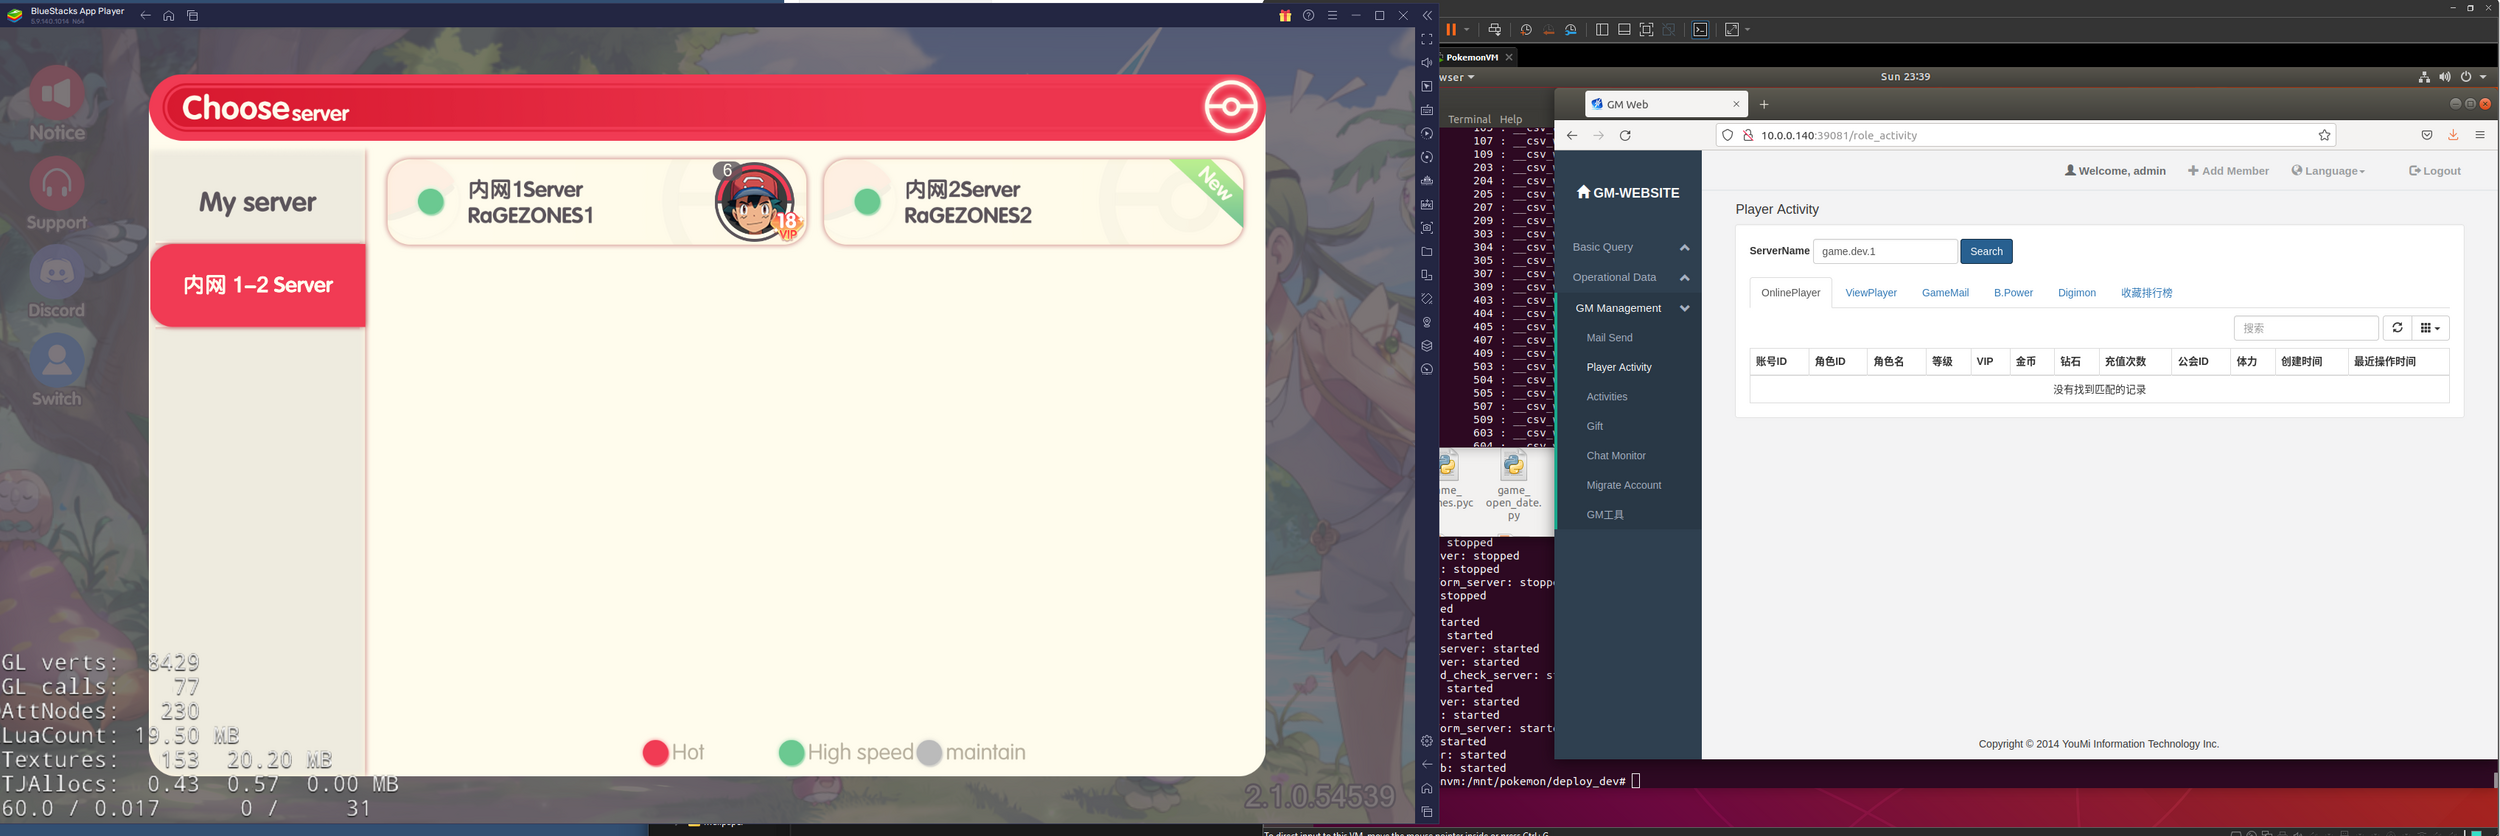Open Firefox application menu

[2480, 135]
